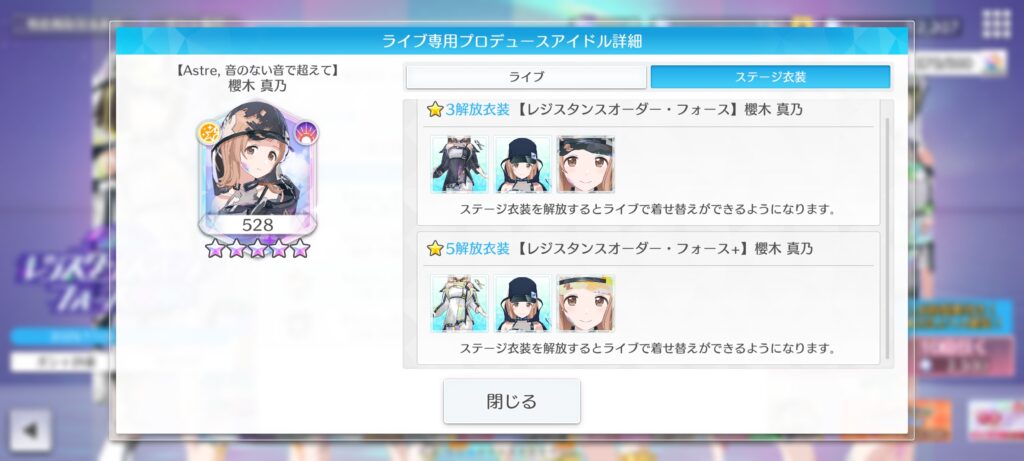1024x461 pixels.
Task: Click the ライブ専用プロデュースアイドル詳細 title bar
Action: click(512, 41)
